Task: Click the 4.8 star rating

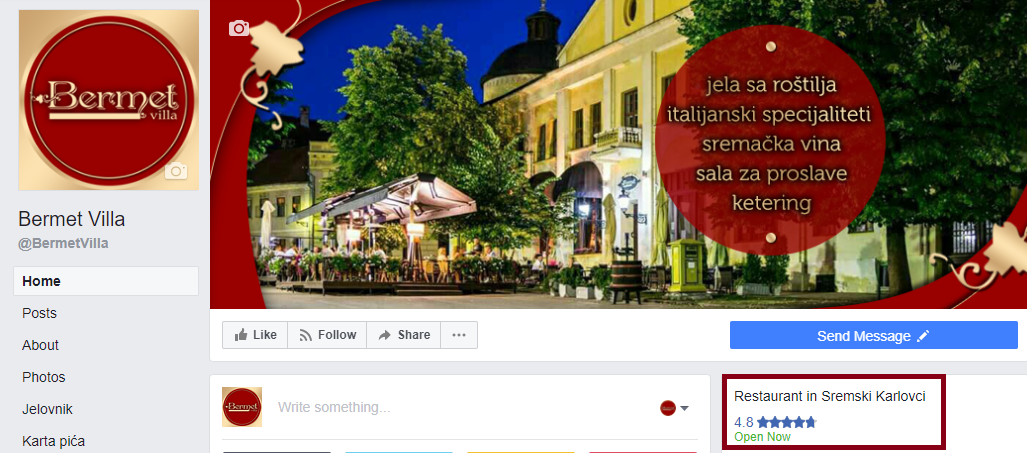Action: [775, 422]
